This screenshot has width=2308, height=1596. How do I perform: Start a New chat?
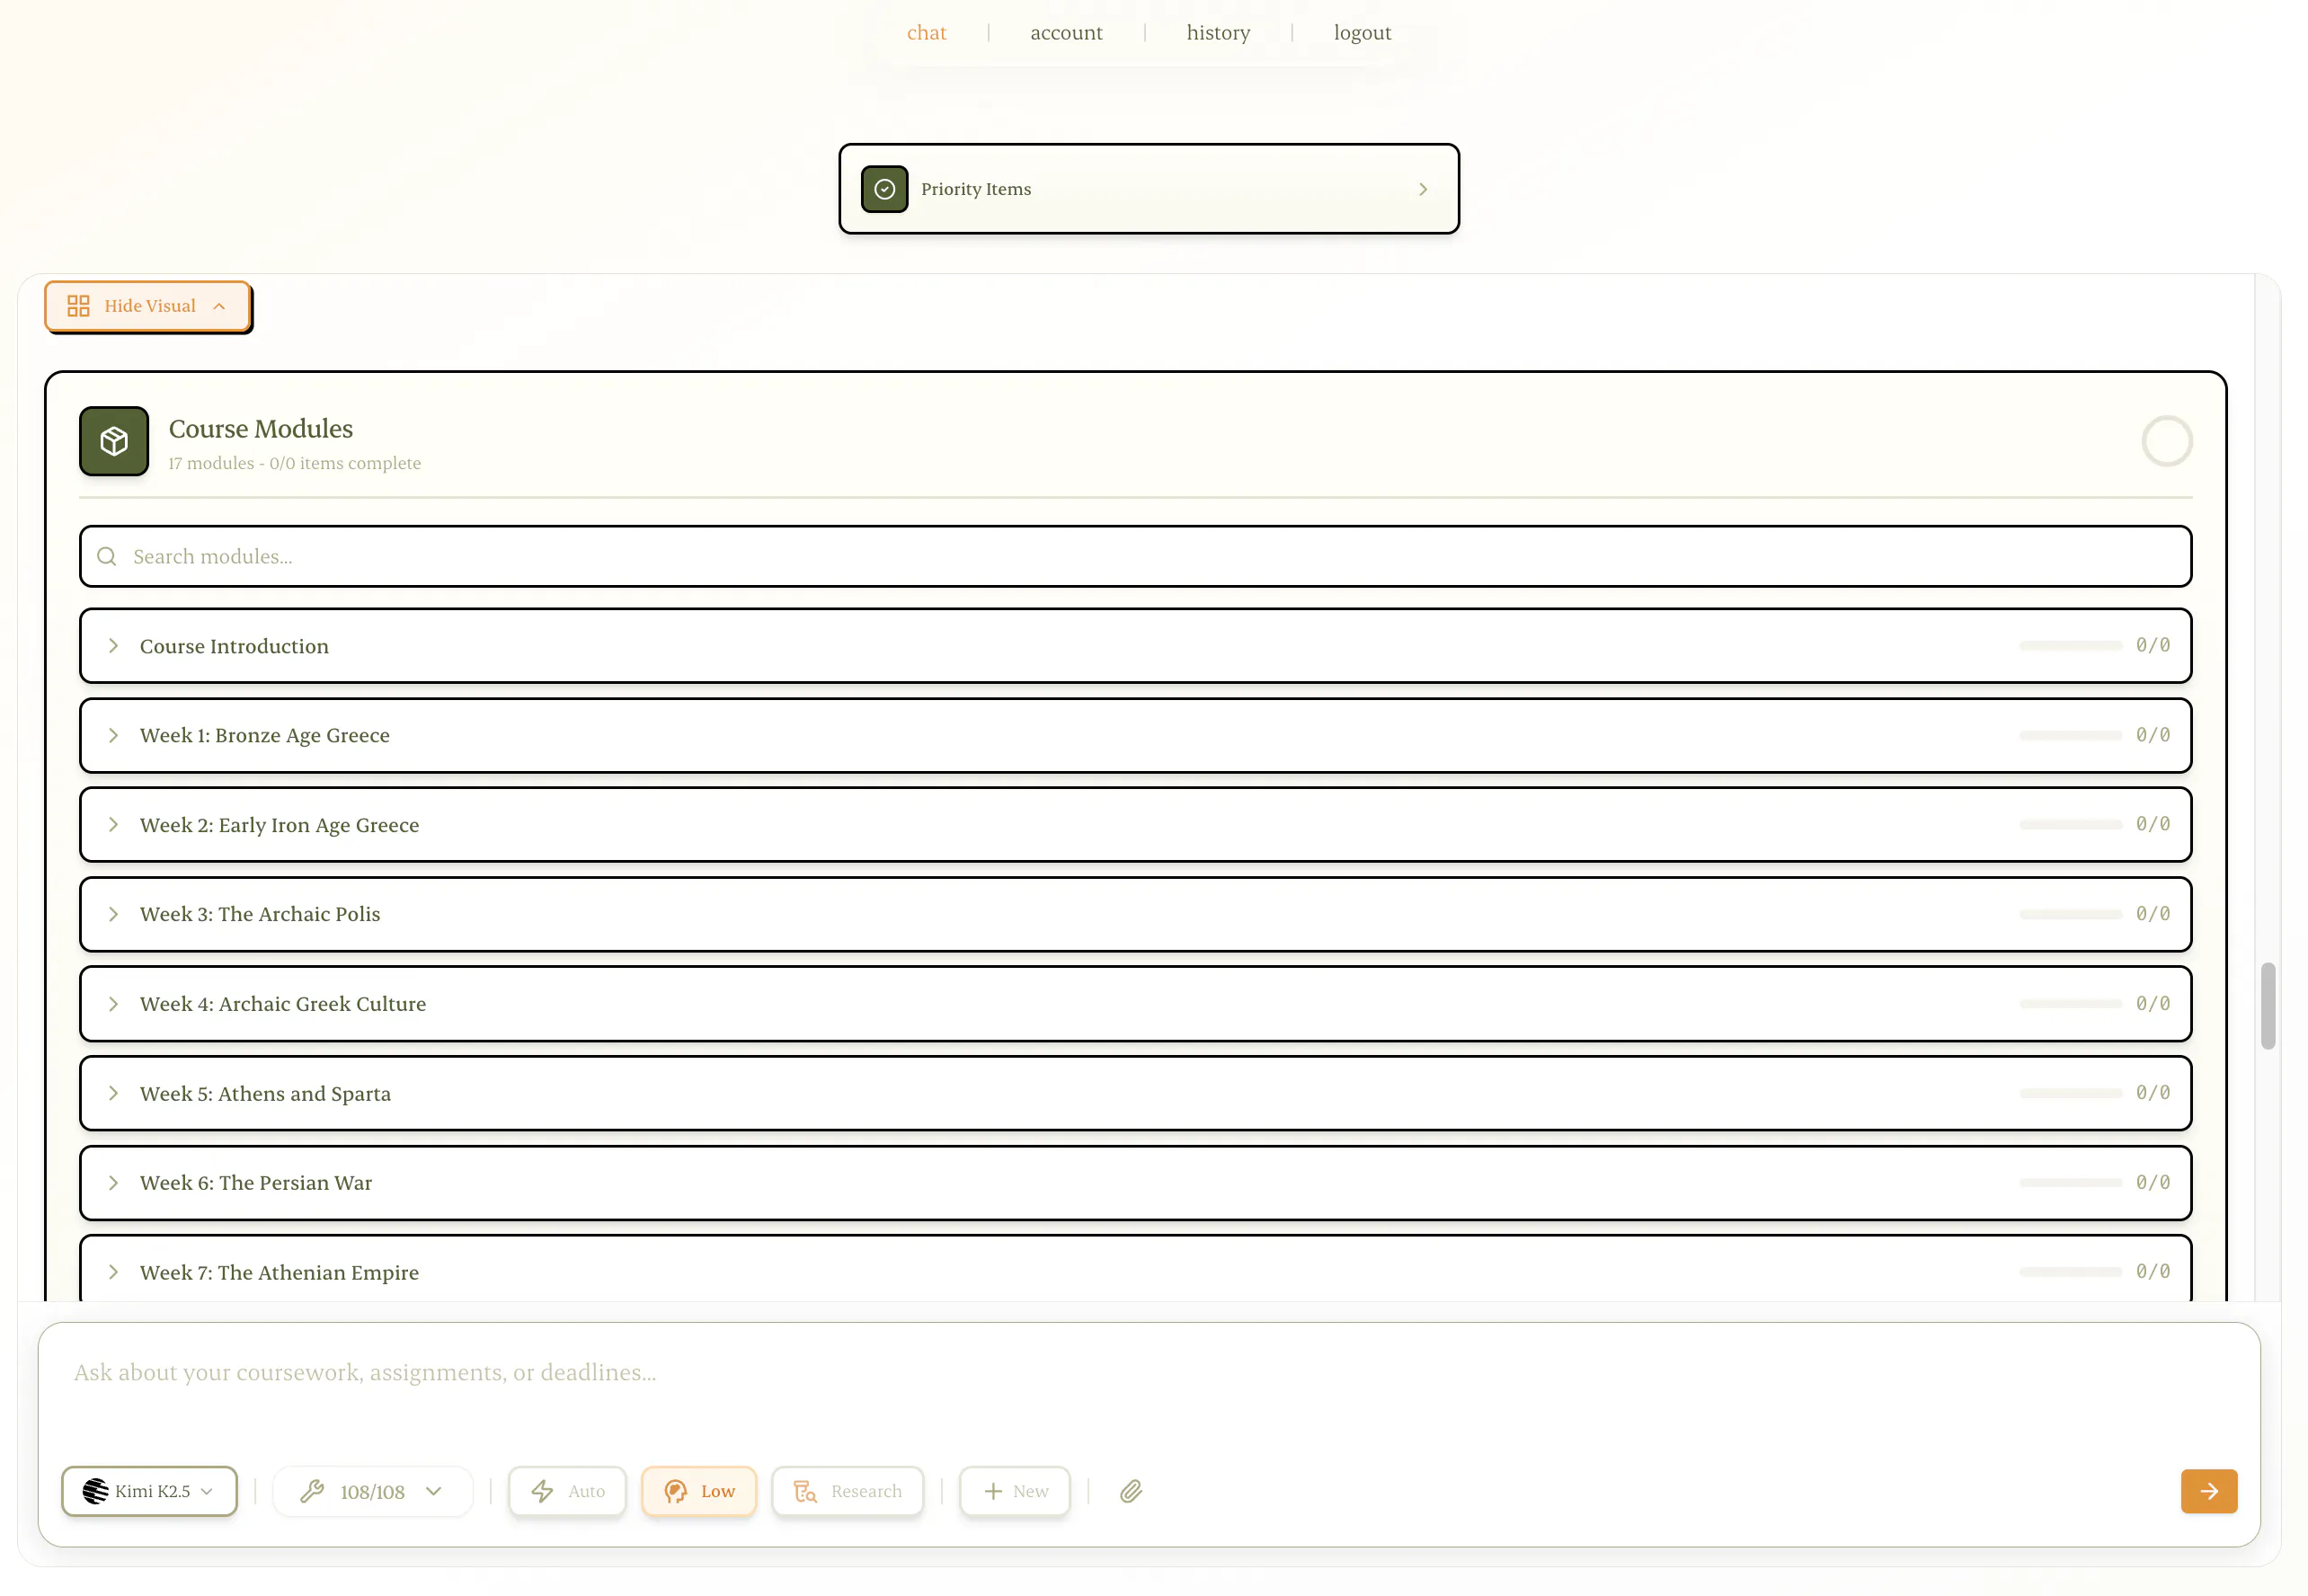point(1015,1491)
